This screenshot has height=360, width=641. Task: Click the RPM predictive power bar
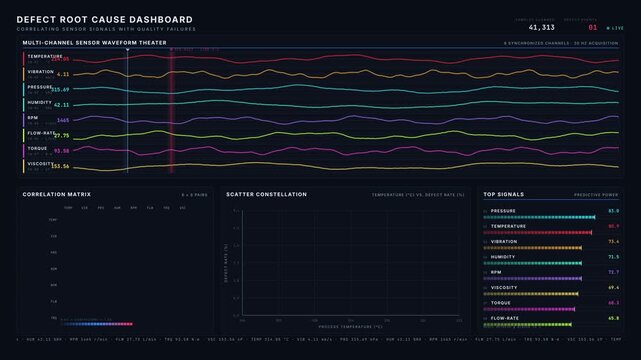click(533, 279)
